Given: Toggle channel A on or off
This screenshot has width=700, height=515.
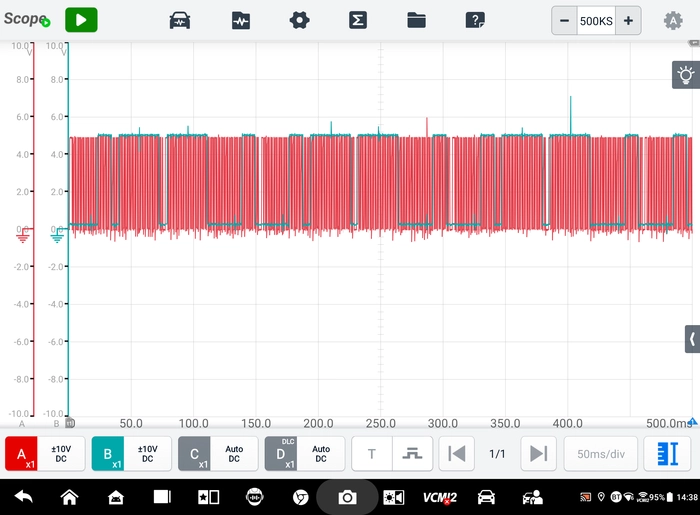Looking at the screenshot, I should [x=21, y=454].
